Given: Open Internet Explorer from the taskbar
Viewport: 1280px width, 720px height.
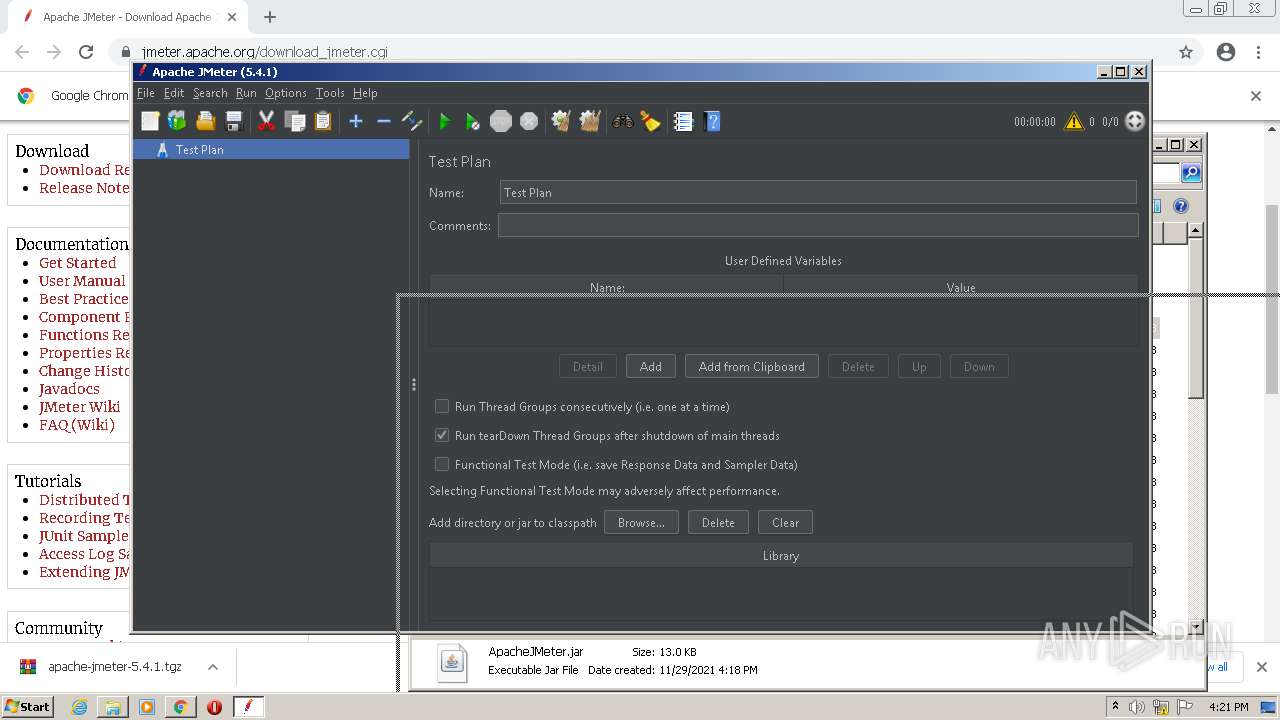Looking at the screenshot, I should 79,707.
